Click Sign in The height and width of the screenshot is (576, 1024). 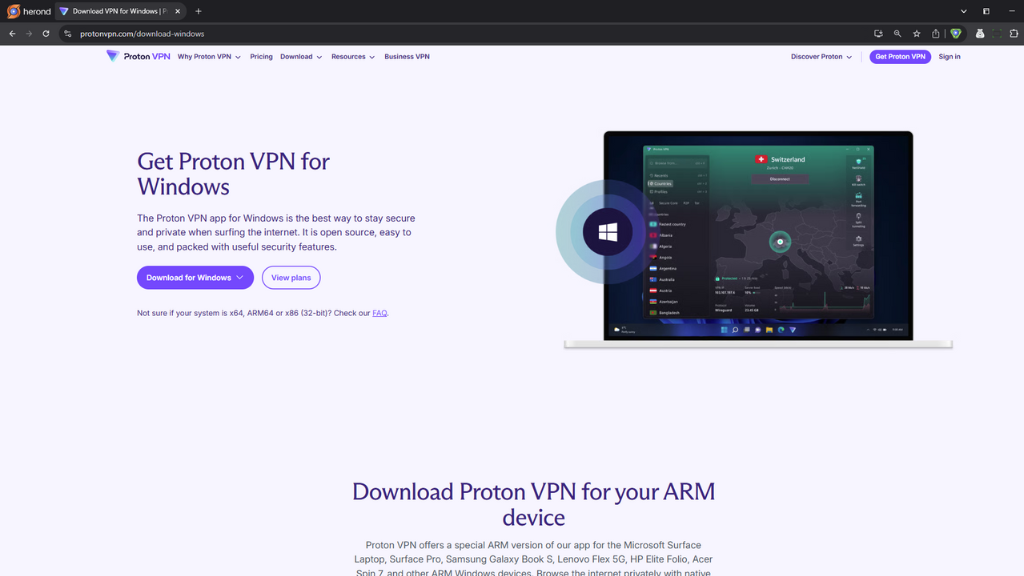pyautogui.click(x=949, y=57)
